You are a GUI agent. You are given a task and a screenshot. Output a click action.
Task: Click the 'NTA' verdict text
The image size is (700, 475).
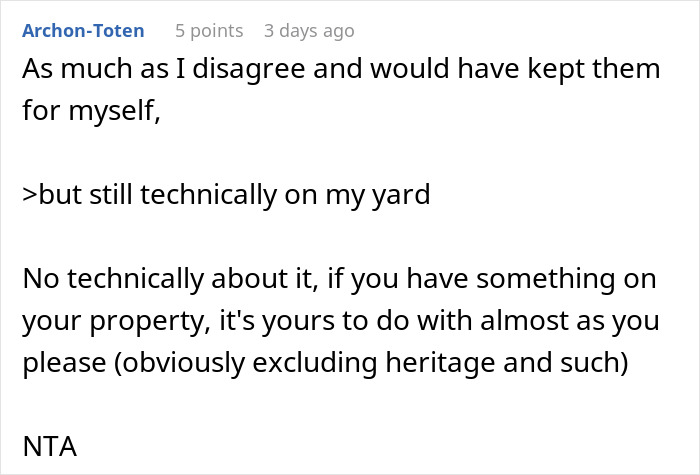(49, 447)
